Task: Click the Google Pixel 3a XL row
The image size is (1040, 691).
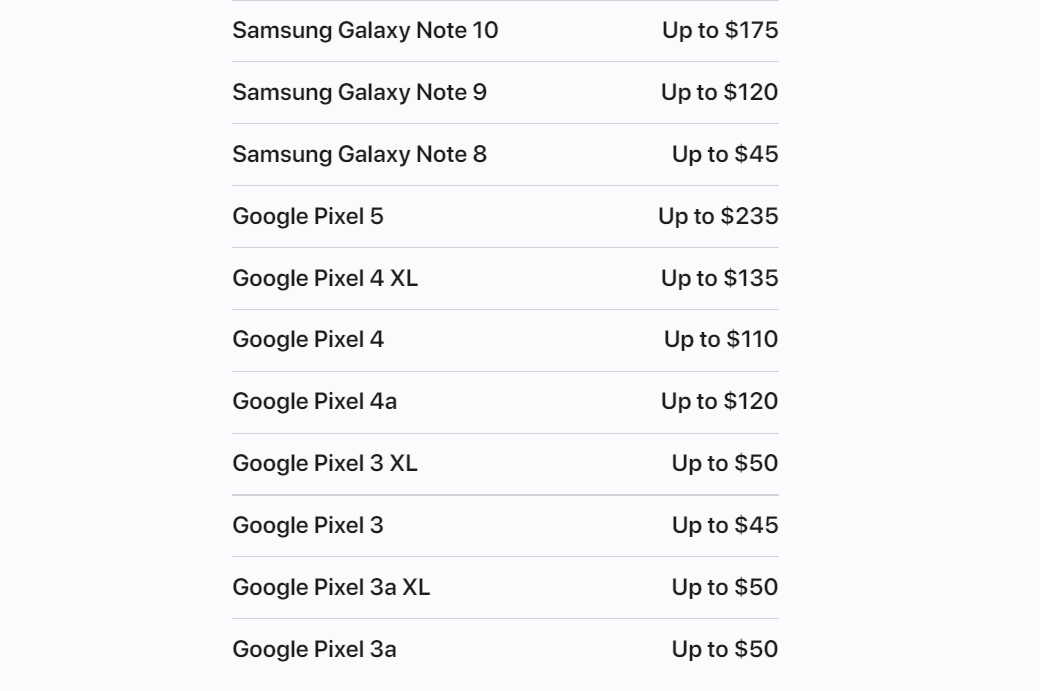Action: 505,588
